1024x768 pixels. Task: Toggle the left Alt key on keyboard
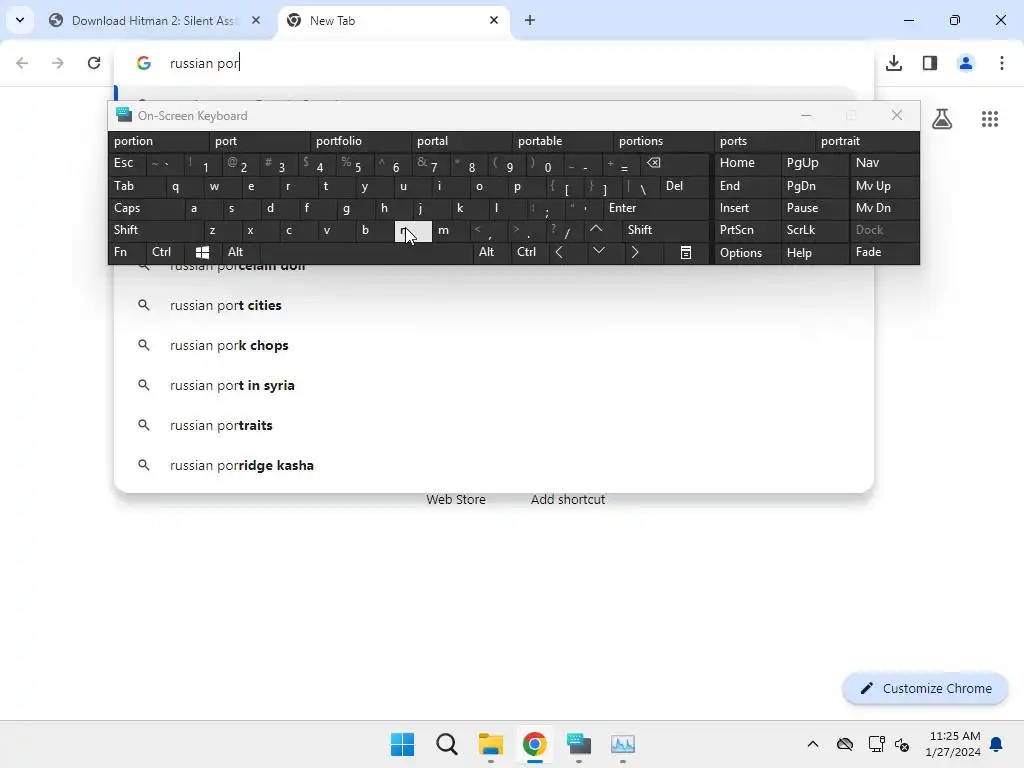tap(240, 252)
